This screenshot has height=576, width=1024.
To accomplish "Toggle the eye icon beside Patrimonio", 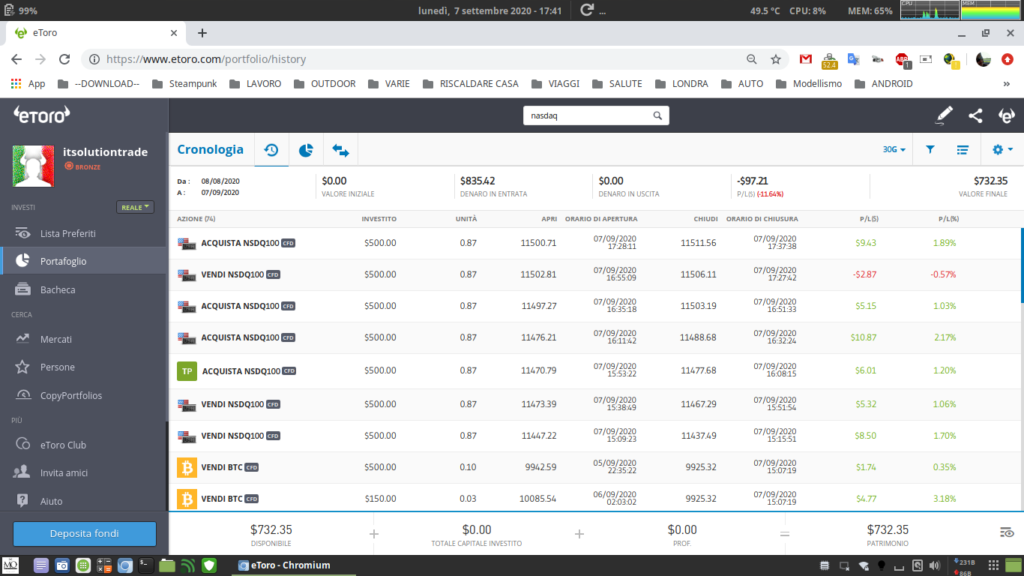I will coord(1005,532).
